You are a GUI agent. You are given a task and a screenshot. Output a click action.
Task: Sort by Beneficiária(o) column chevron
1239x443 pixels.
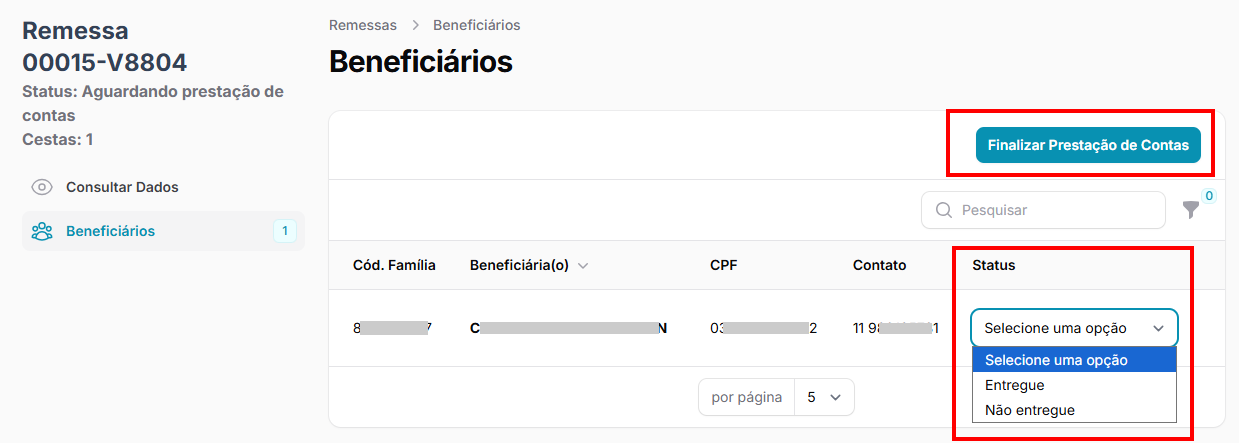click(x=583, y=266)
